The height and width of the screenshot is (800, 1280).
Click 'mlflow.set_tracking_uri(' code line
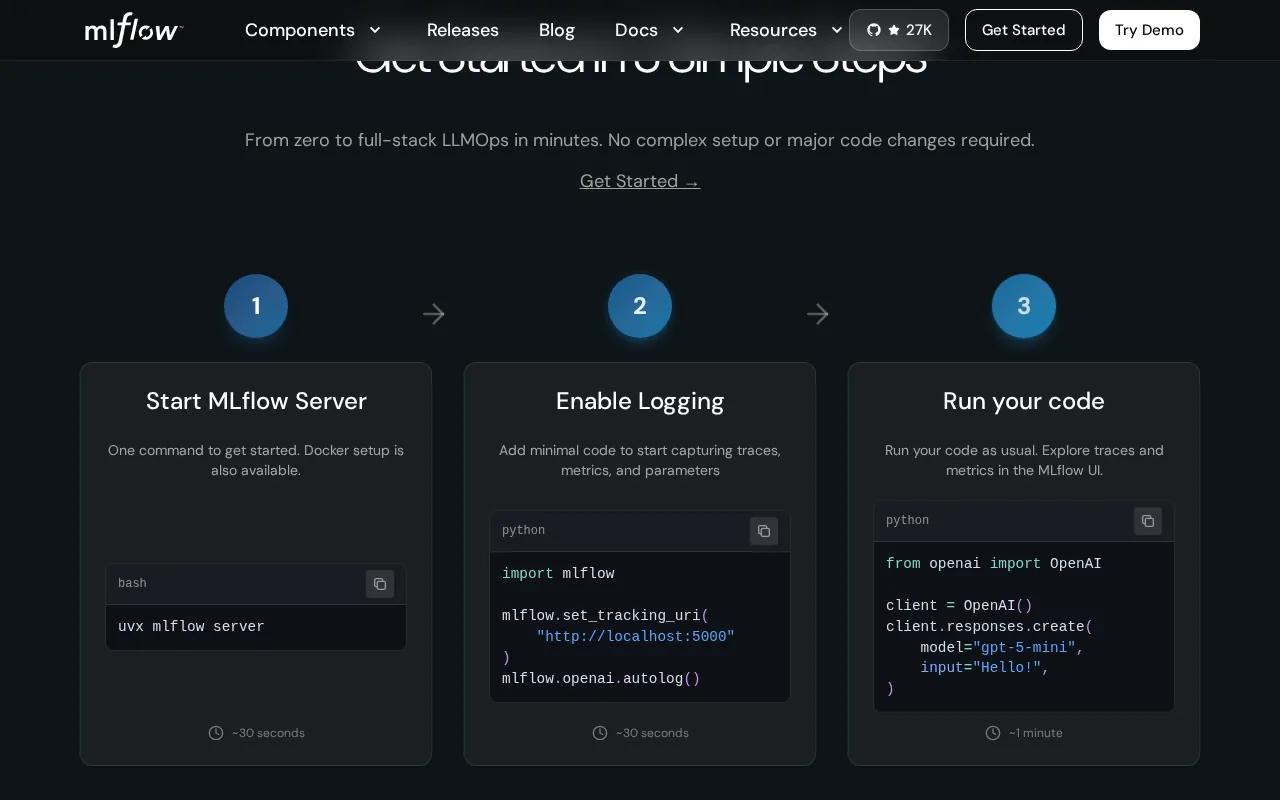605,616
